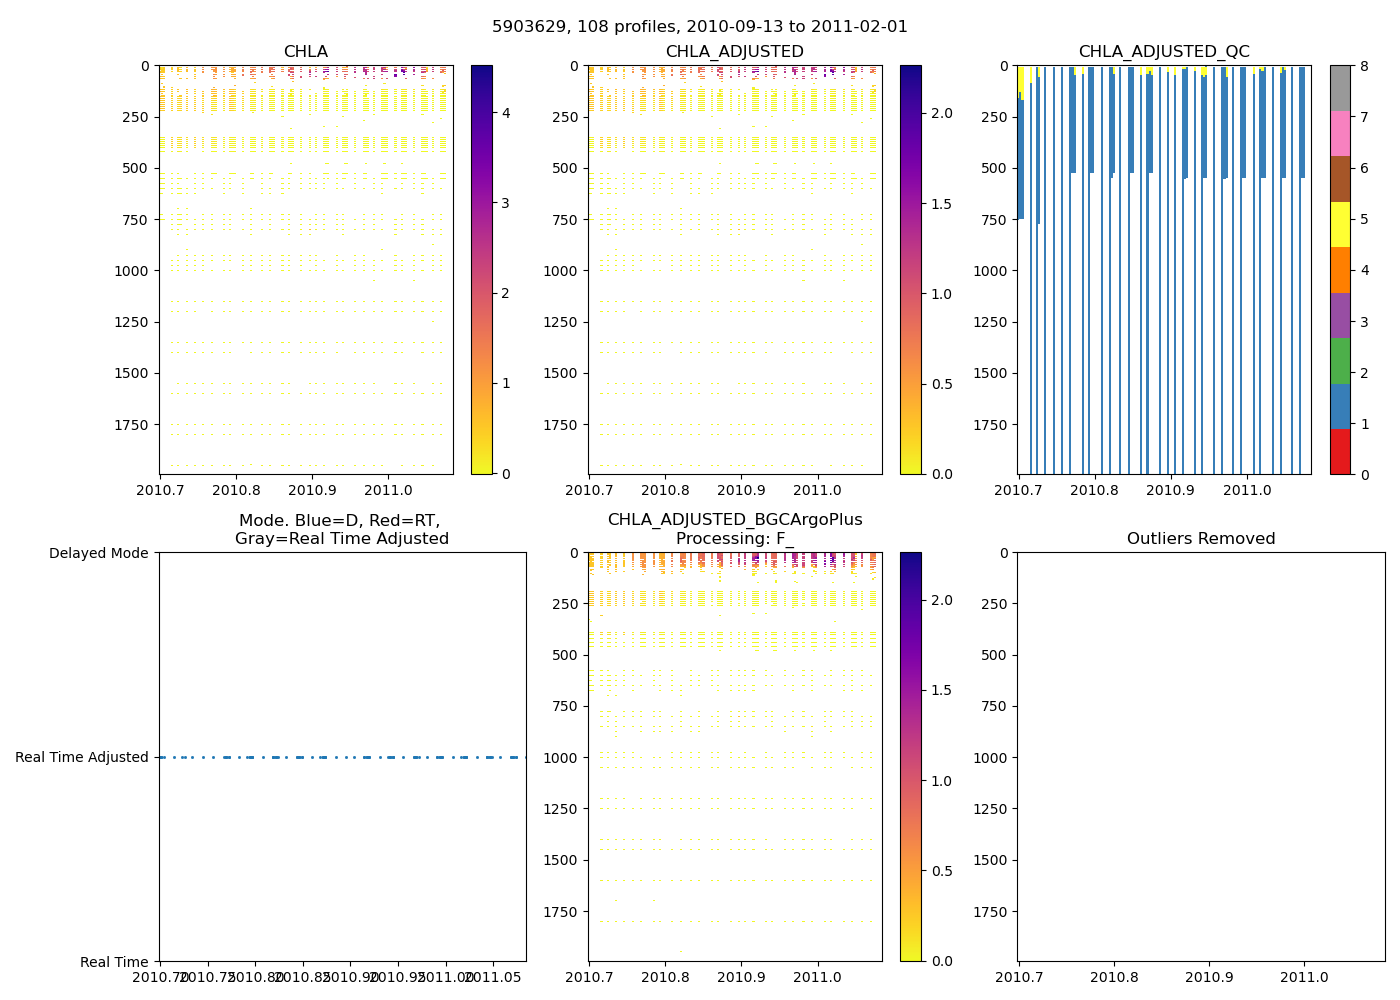Screen dimensions: 1400x1000
Task: Click the CHLA_ADJUSTED_QC plot title
Action: coord(1163,52)
